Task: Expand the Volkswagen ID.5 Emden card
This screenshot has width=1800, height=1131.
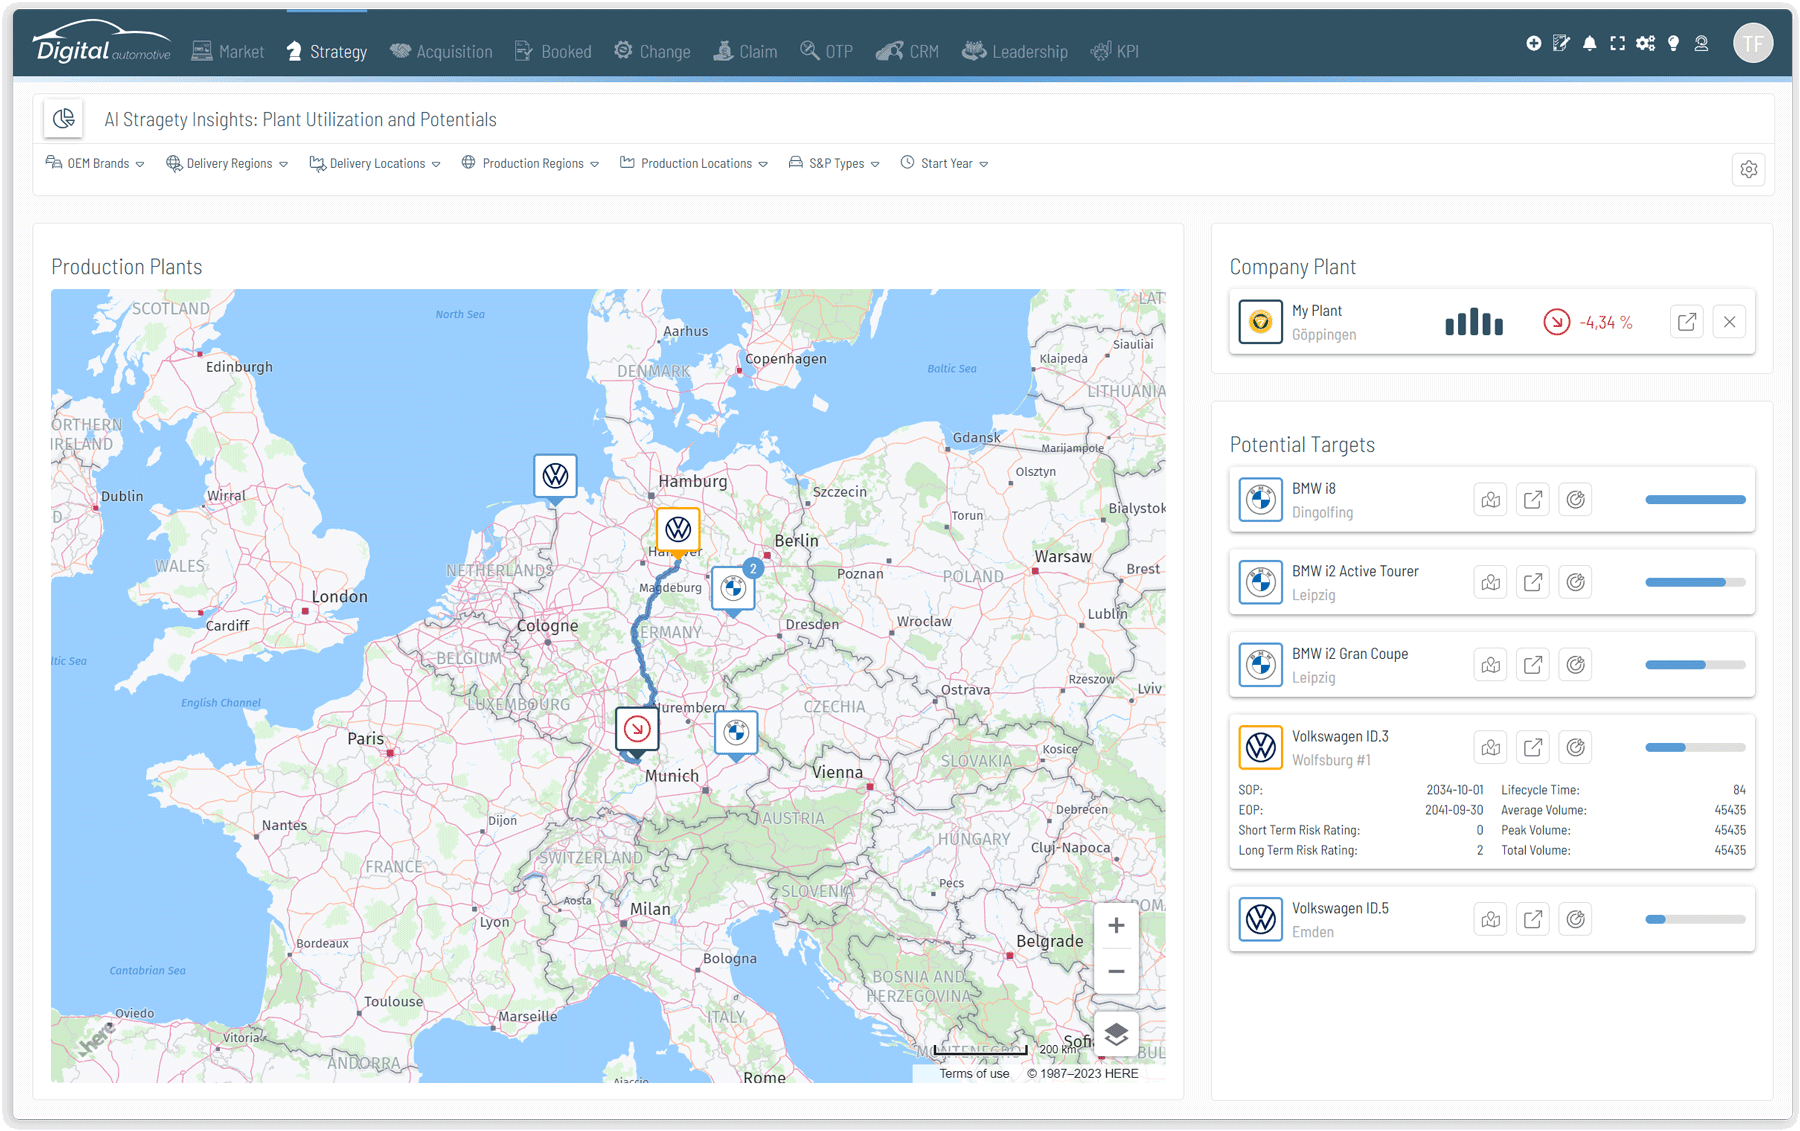Action: (x=1491, y=919)
